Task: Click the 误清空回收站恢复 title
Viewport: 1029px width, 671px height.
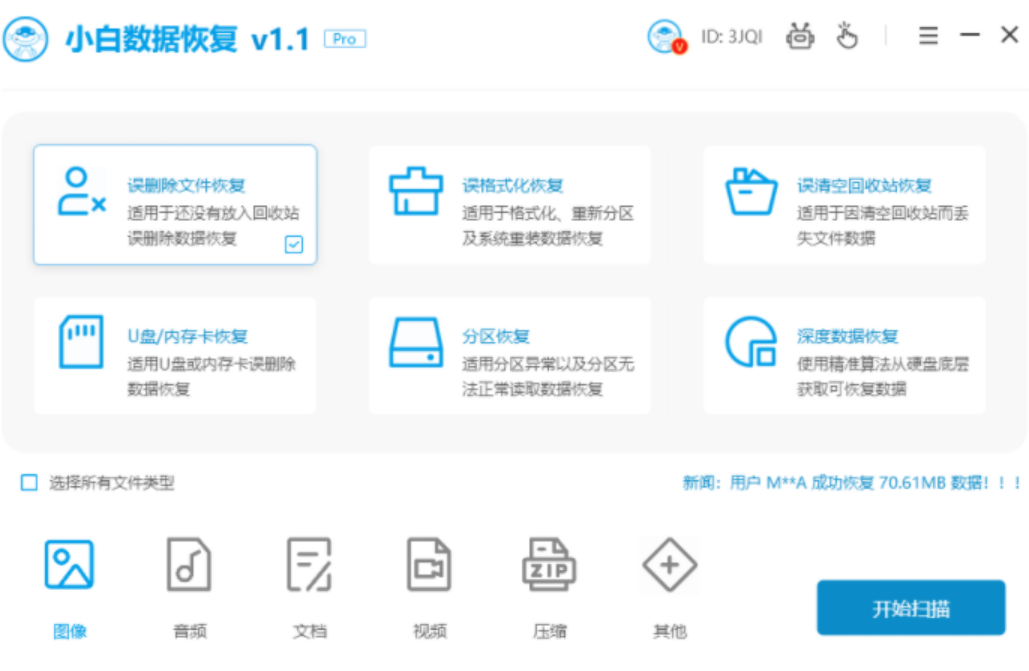Action: [x=864, y=186]
